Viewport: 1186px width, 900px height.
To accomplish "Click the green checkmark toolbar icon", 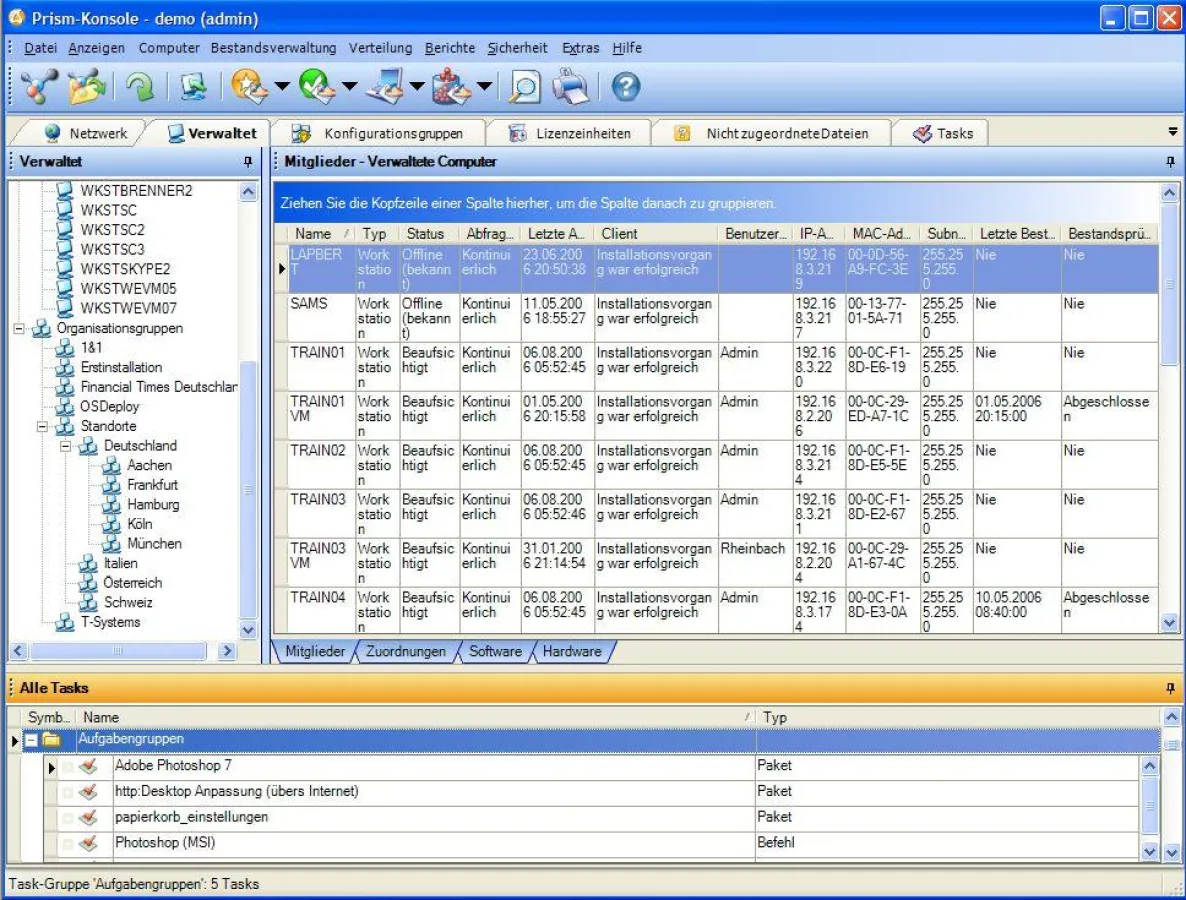I will click(x=317, y=88).
